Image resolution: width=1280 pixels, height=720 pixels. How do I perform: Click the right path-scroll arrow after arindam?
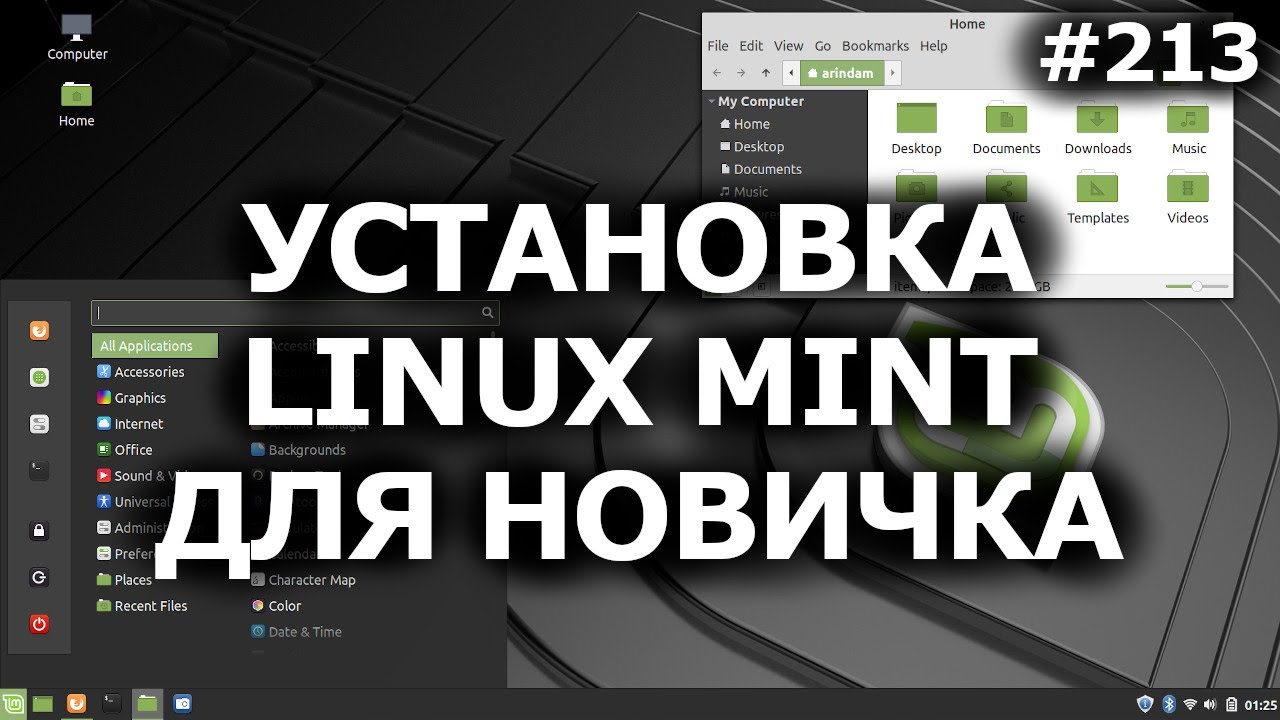pyautogui.click(x=892, y=73)
